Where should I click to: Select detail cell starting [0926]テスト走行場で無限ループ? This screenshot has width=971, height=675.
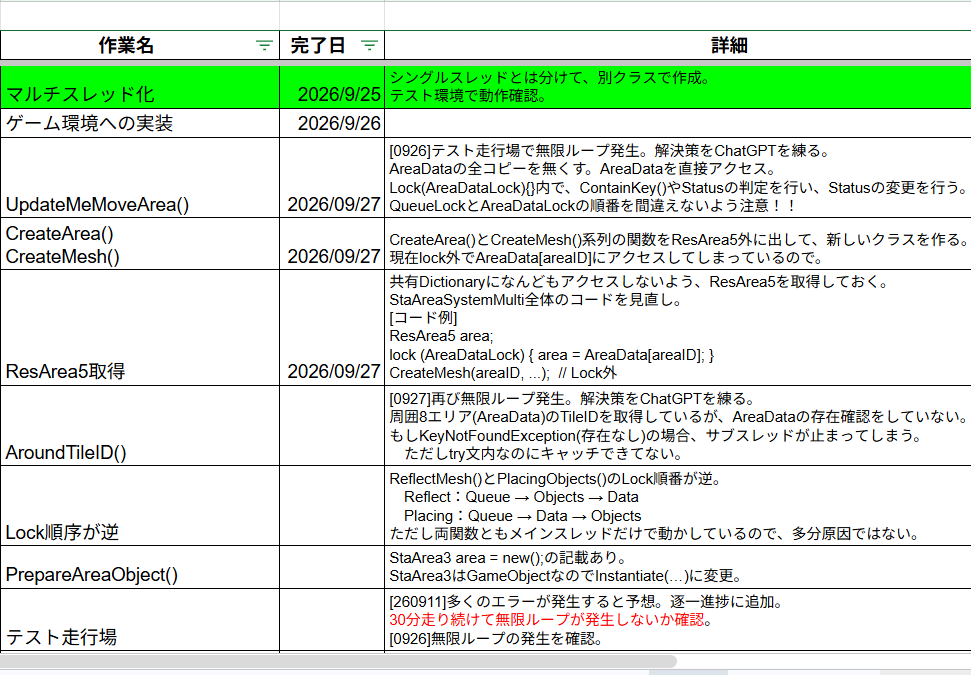[x=678, y=178]
